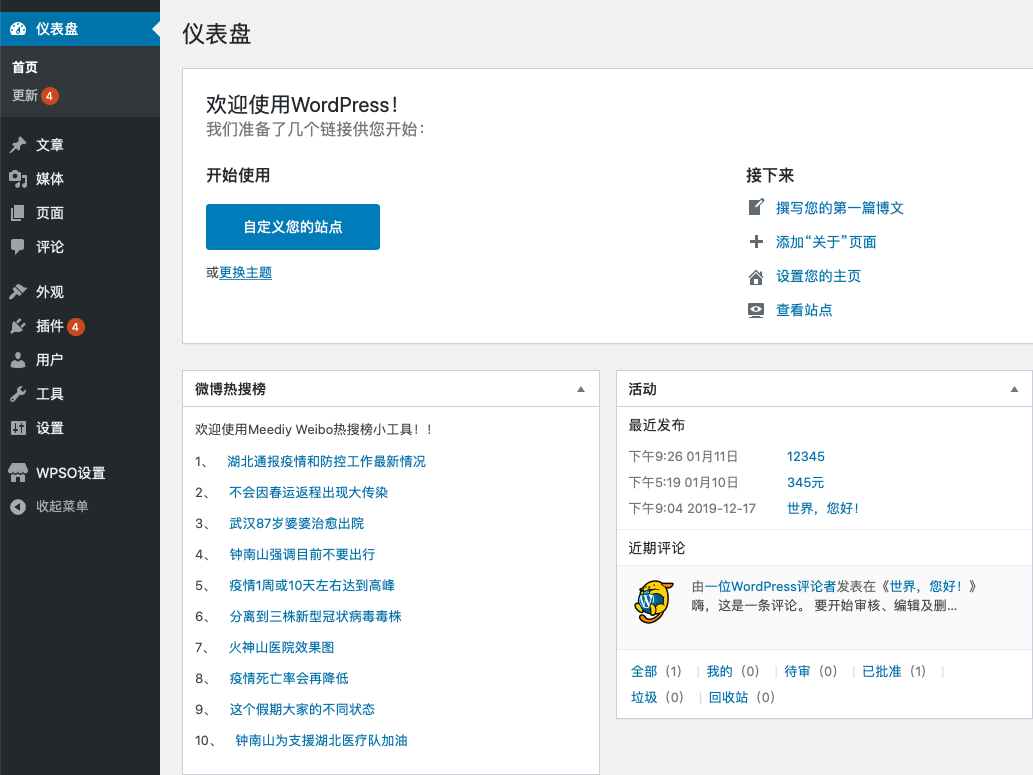Screen dimensions: 1033x775
Task: Click the wrench icon beside 工具
Action: point(18,394)
